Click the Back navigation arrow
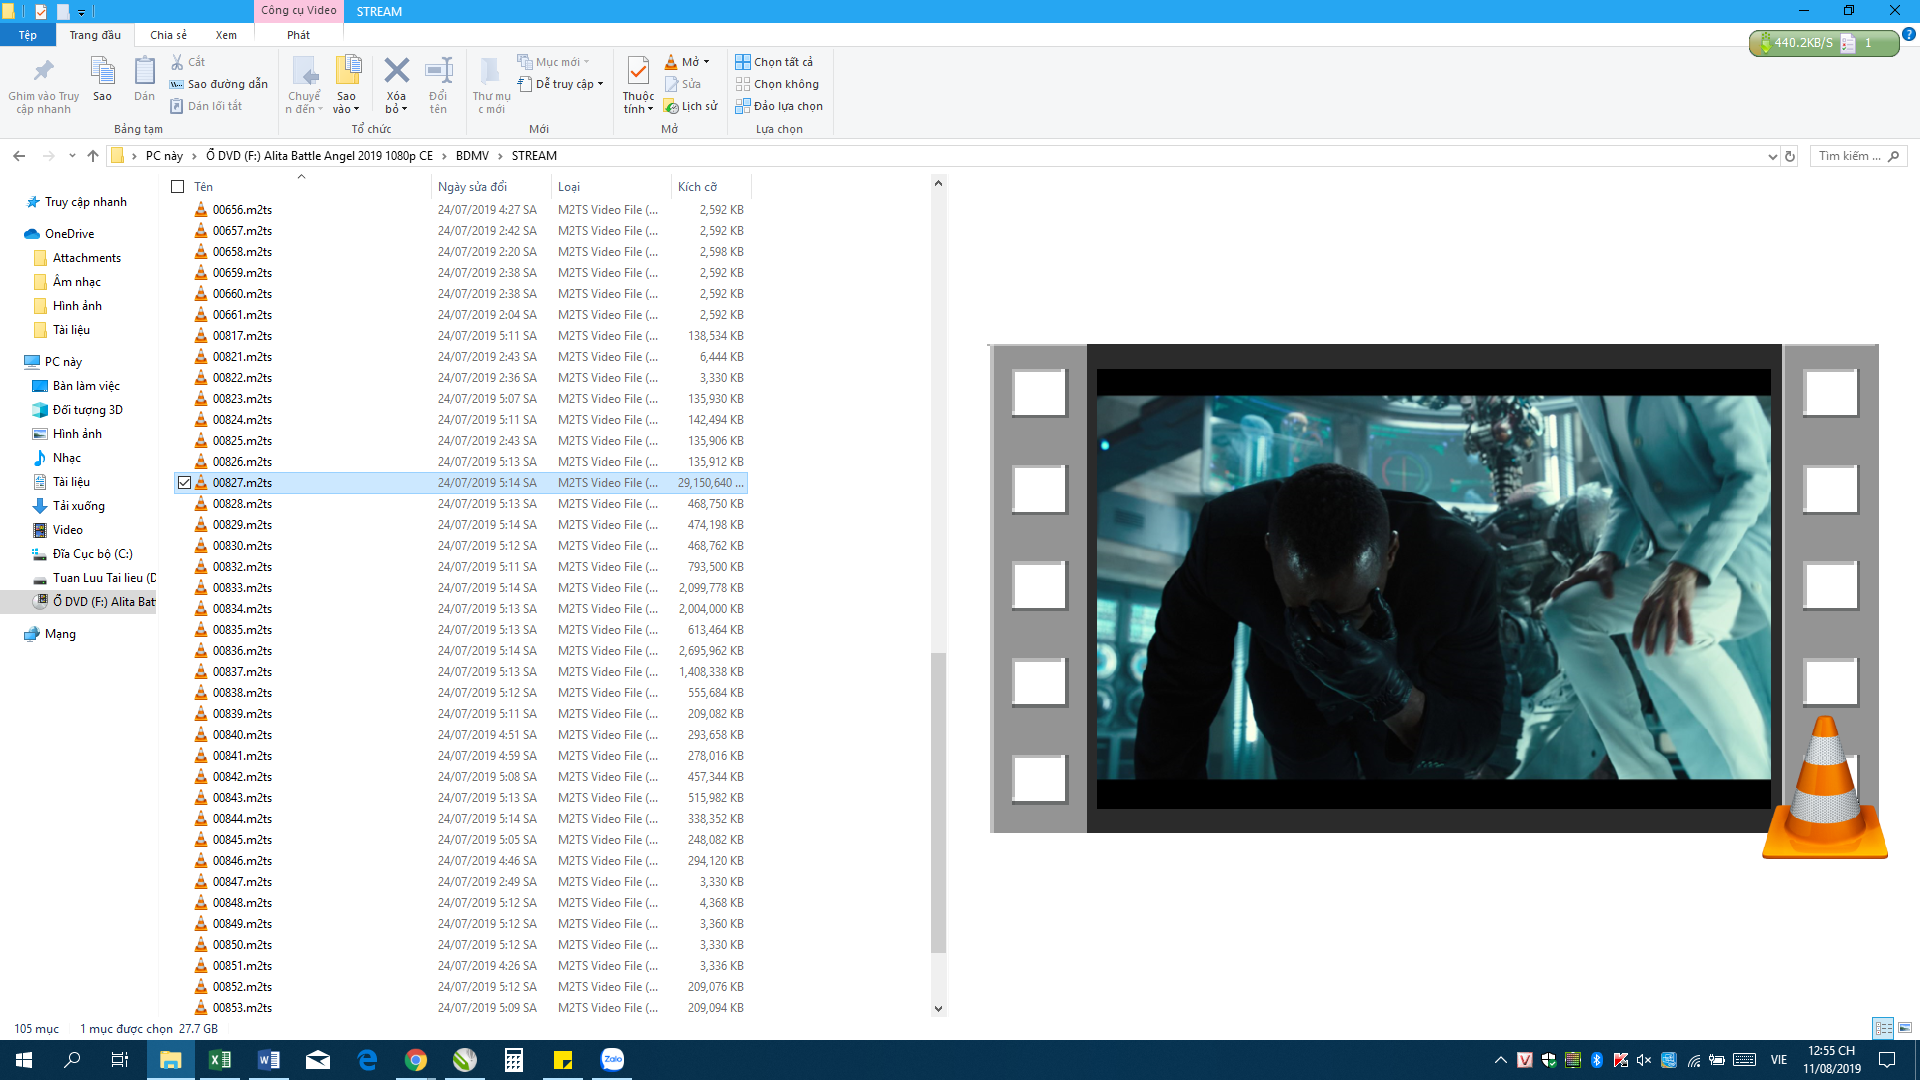Image resolution: width=1920 pixels, height=1080 pixels. 19,156
